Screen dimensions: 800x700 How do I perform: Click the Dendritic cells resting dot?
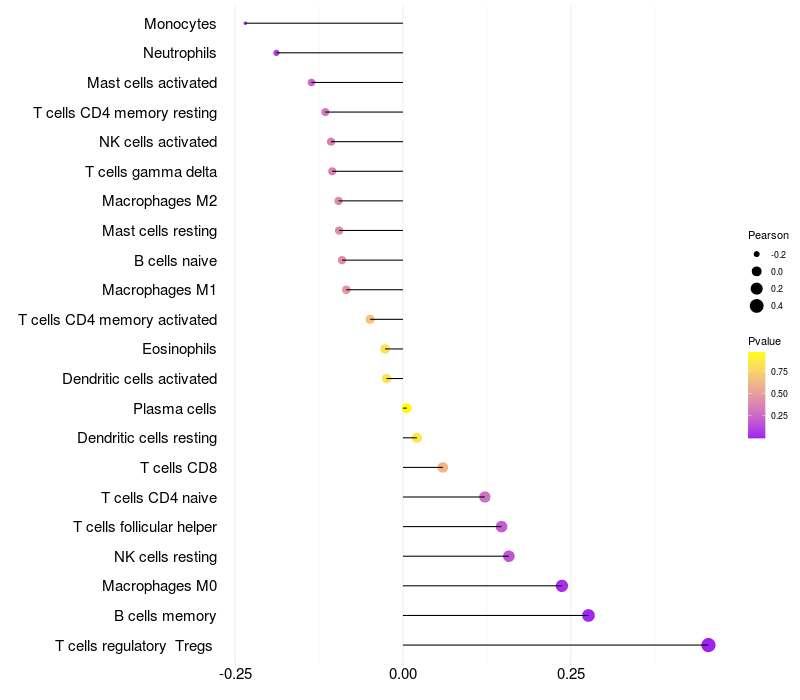417,438
